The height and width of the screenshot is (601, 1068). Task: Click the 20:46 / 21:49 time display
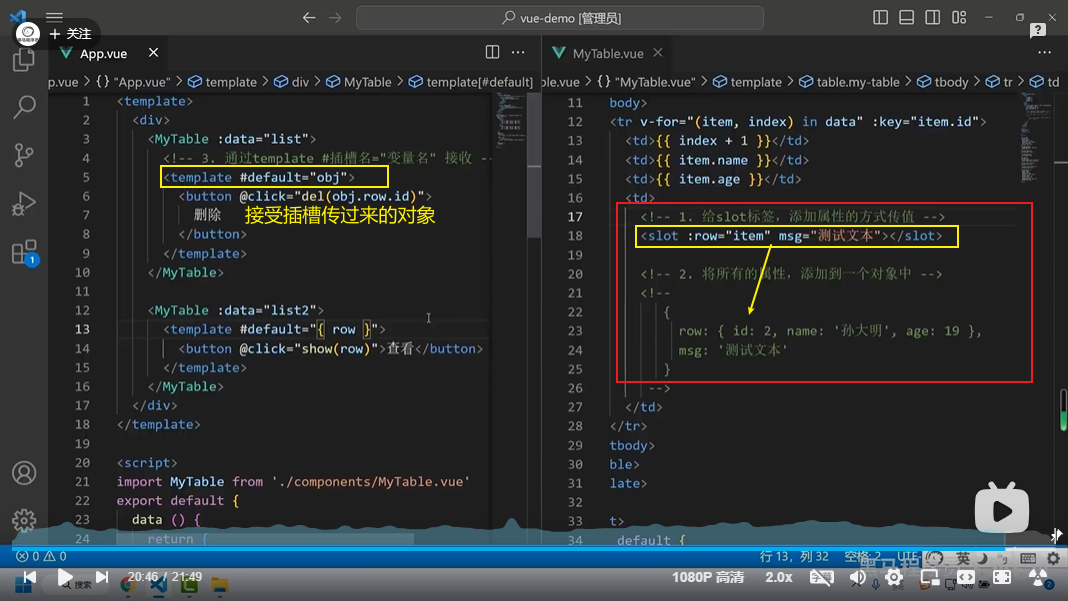point(164,577)
